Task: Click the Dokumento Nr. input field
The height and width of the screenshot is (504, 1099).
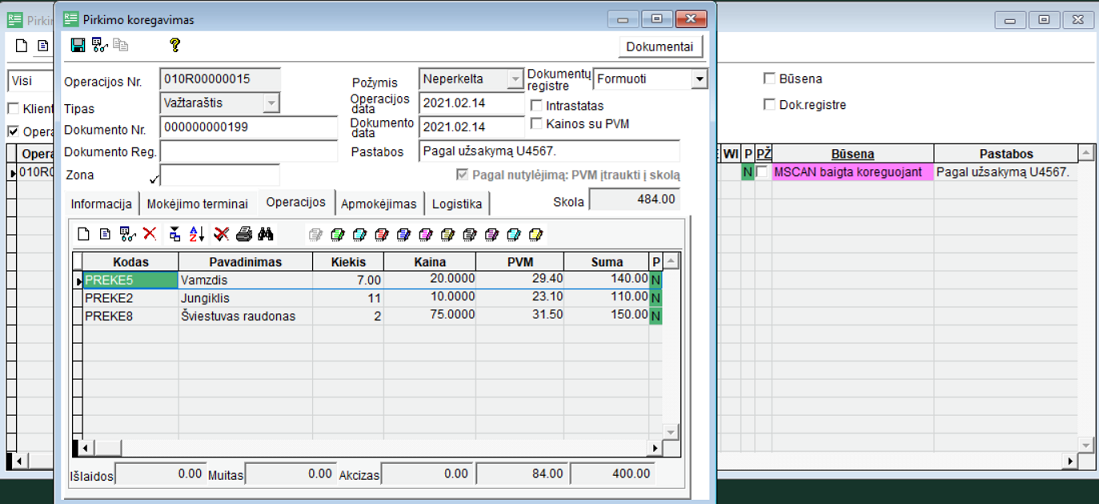Action: pos(250,128)
